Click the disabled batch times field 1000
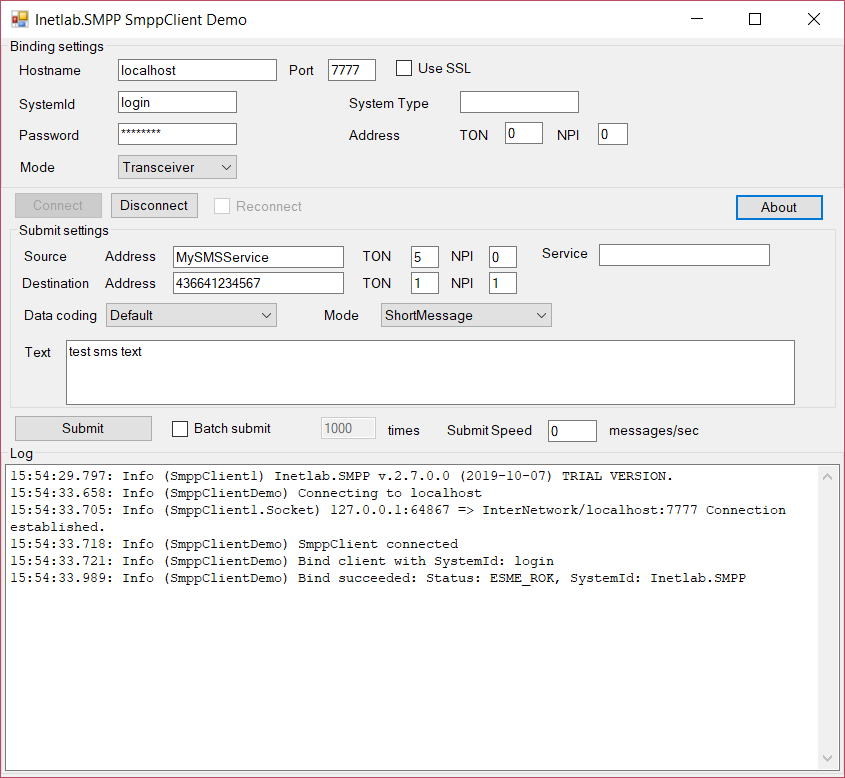 click(348, 428)
